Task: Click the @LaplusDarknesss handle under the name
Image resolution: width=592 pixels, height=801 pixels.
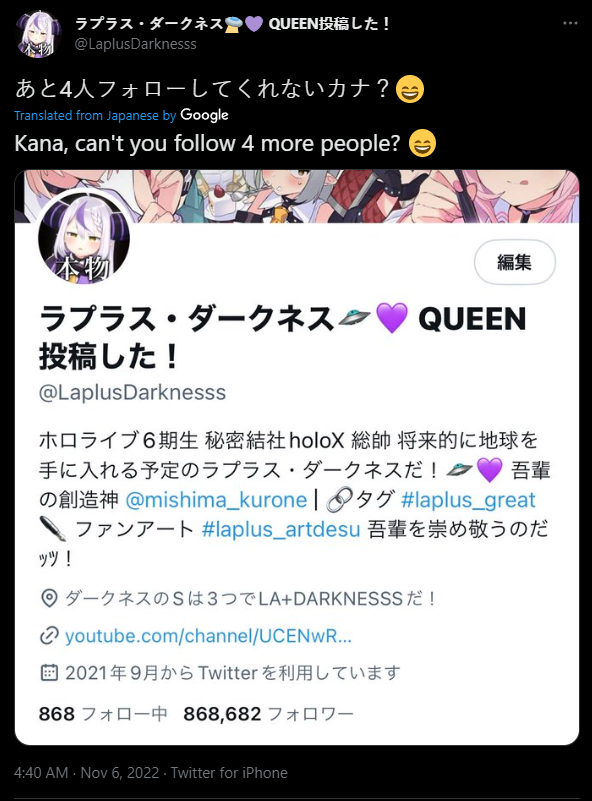Action: 135,44
